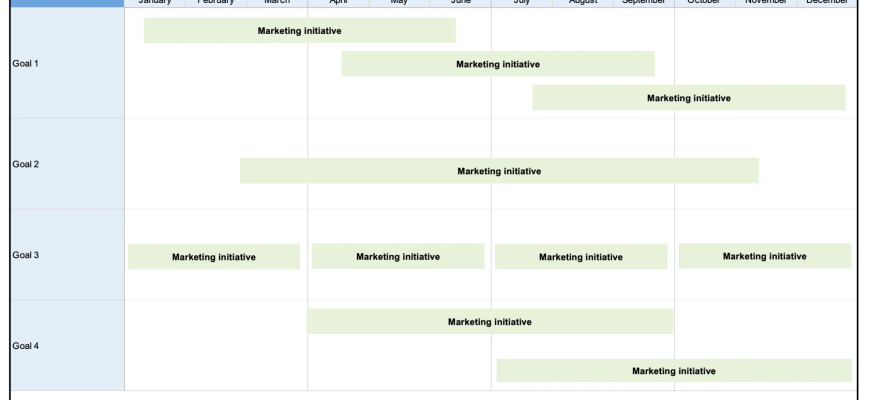Click the January month header cell
This screenshot has height=400, width=870.
pos(155,3)
